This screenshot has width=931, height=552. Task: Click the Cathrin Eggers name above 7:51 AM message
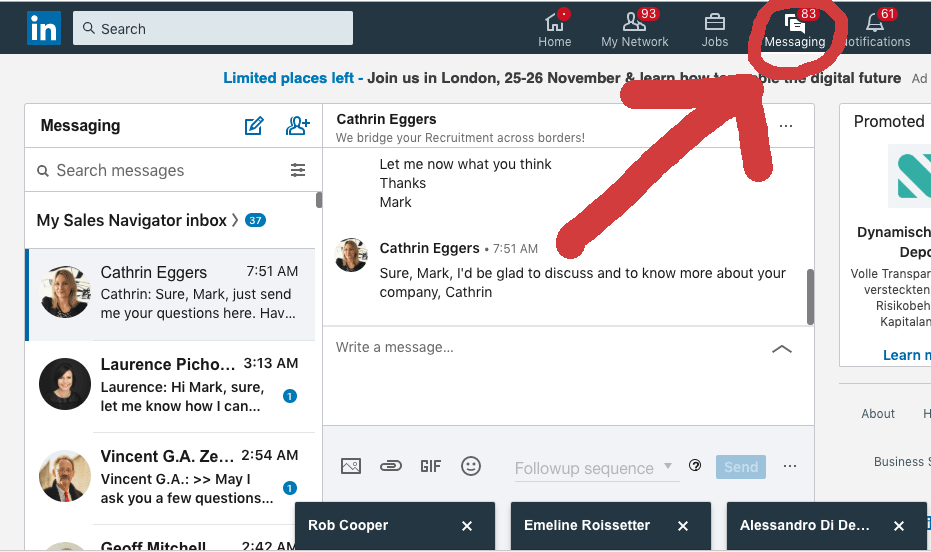[x=429, y=248]
